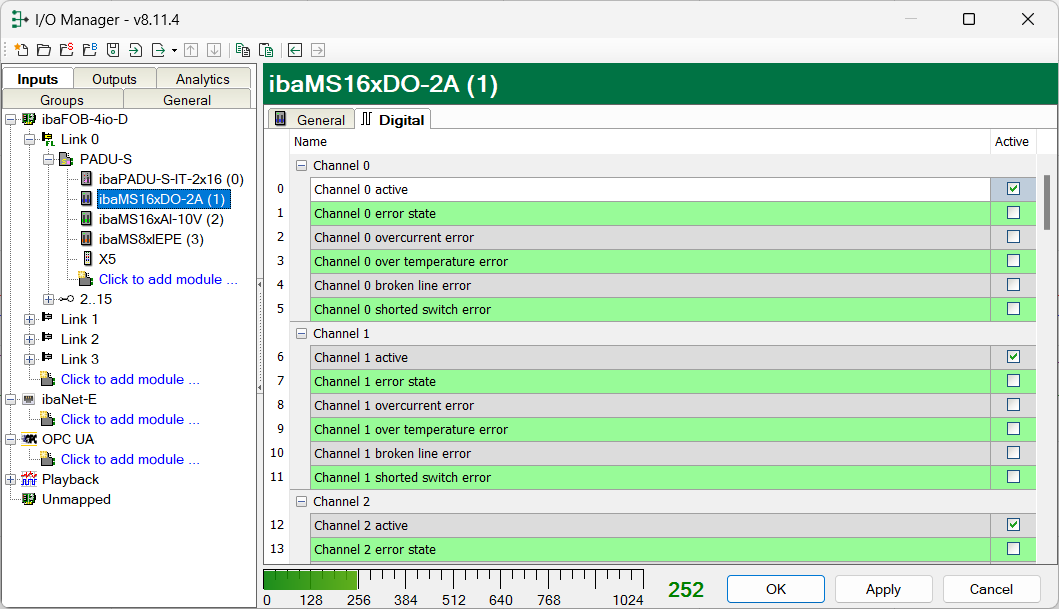1059x609 pixels.
Task: Open the Groups tab
Action: pyautogui.click(x=62, y=100)
